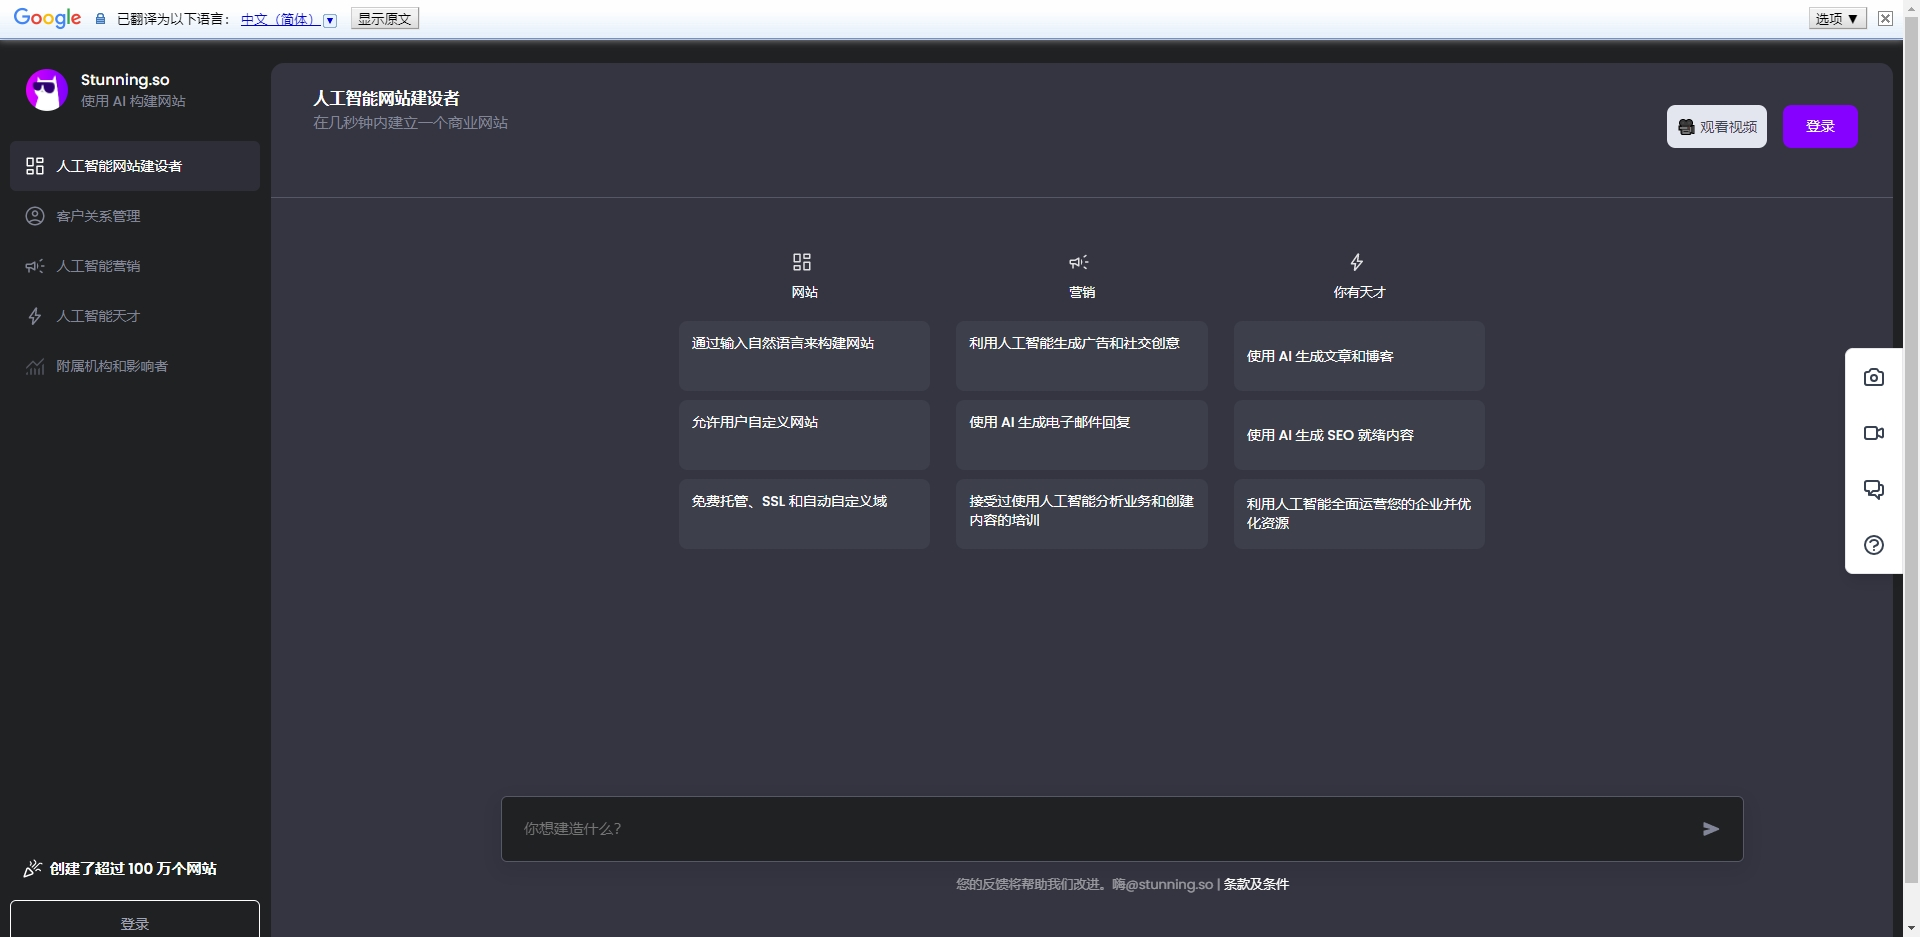The height and width of the screenshot is (937, 1920).
Task: Open the translation language dropdown arrow
Action: [x=330, y=20]
